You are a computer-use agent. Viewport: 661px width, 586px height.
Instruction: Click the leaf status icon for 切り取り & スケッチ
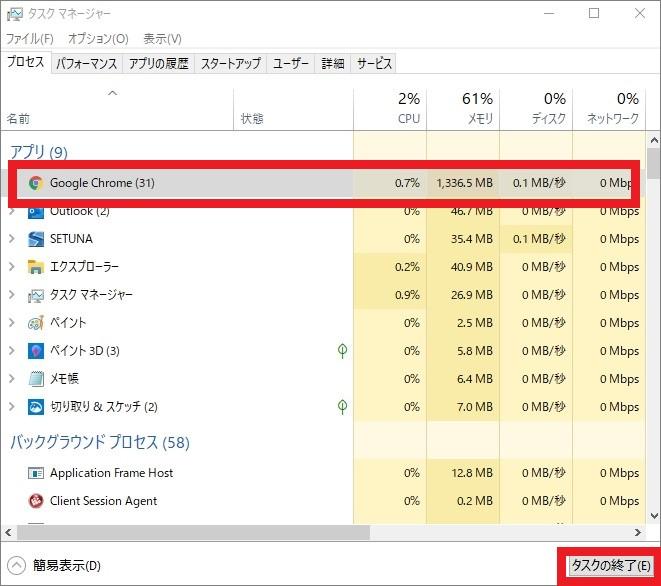click(342, 407)
